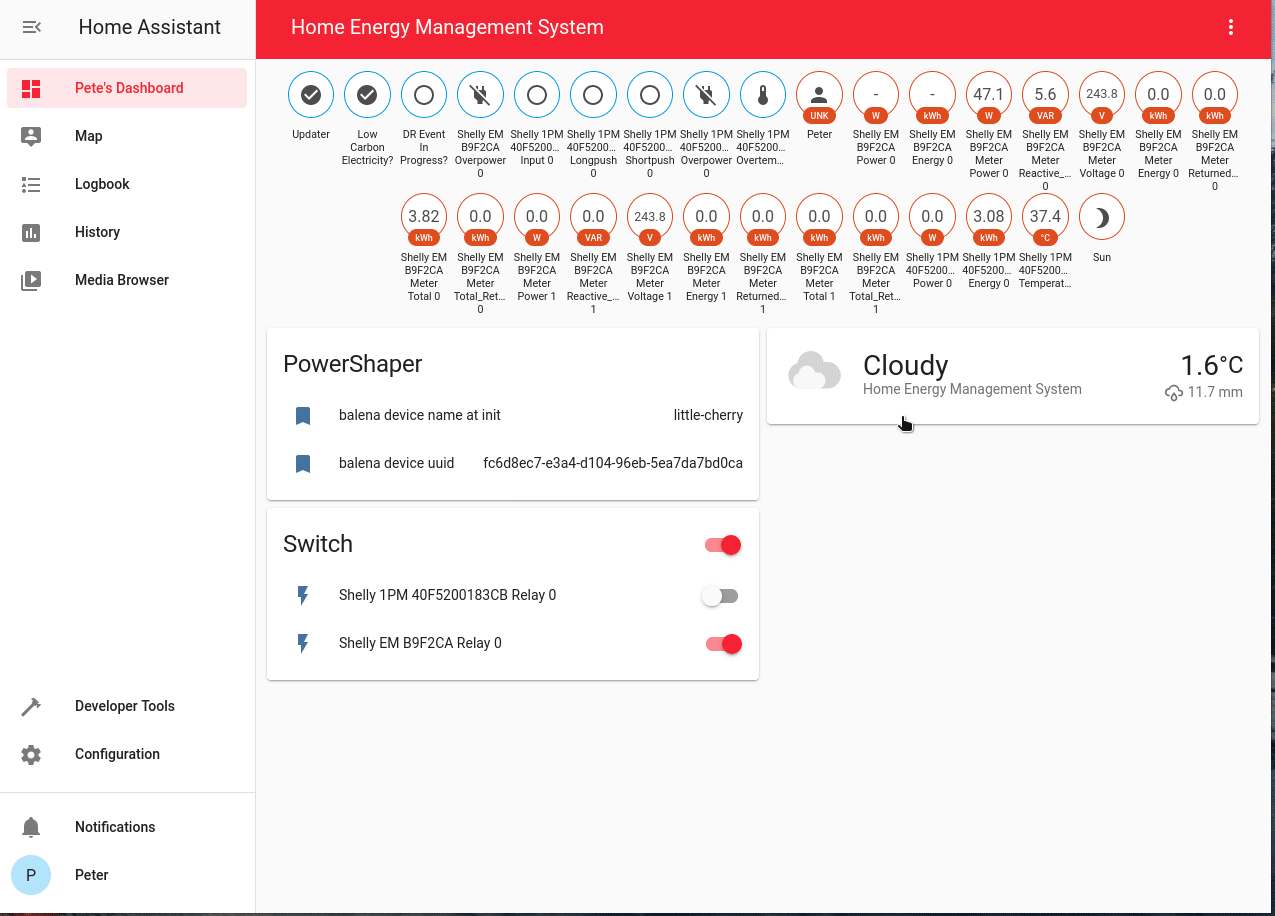Click balena device name at init row

coord(513,415)
